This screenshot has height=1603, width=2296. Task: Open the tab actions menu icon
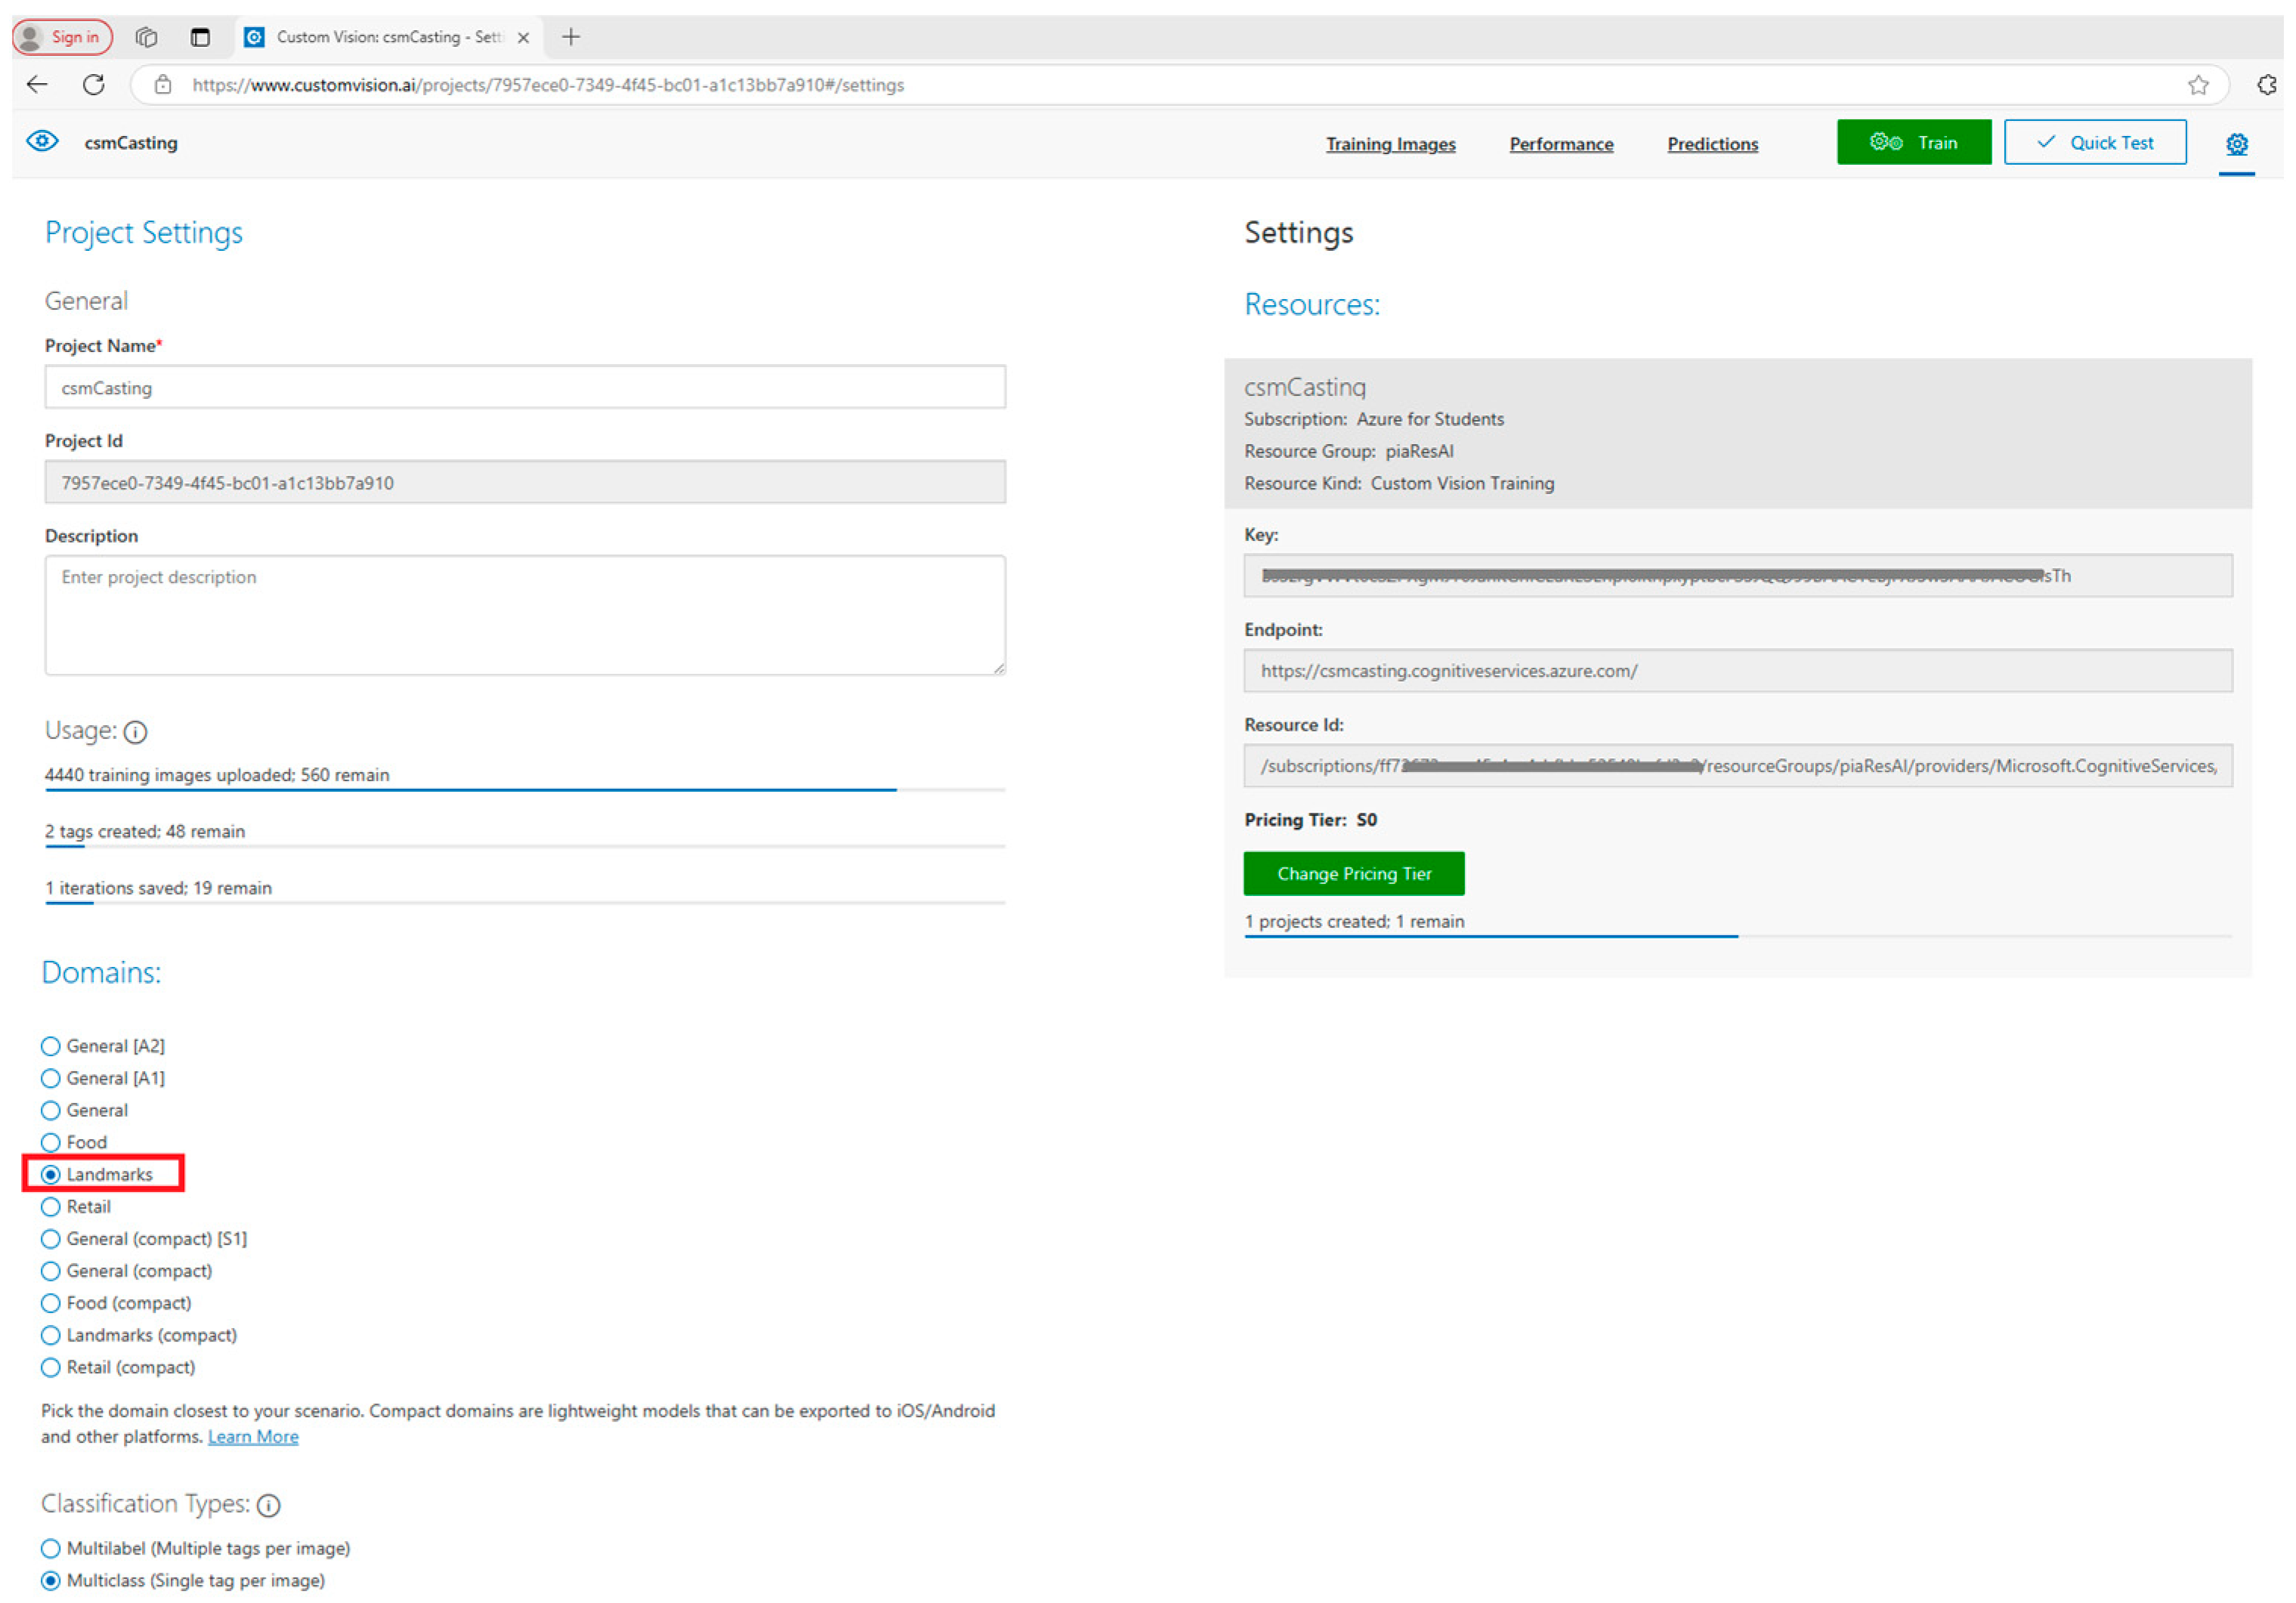[200, 37]
